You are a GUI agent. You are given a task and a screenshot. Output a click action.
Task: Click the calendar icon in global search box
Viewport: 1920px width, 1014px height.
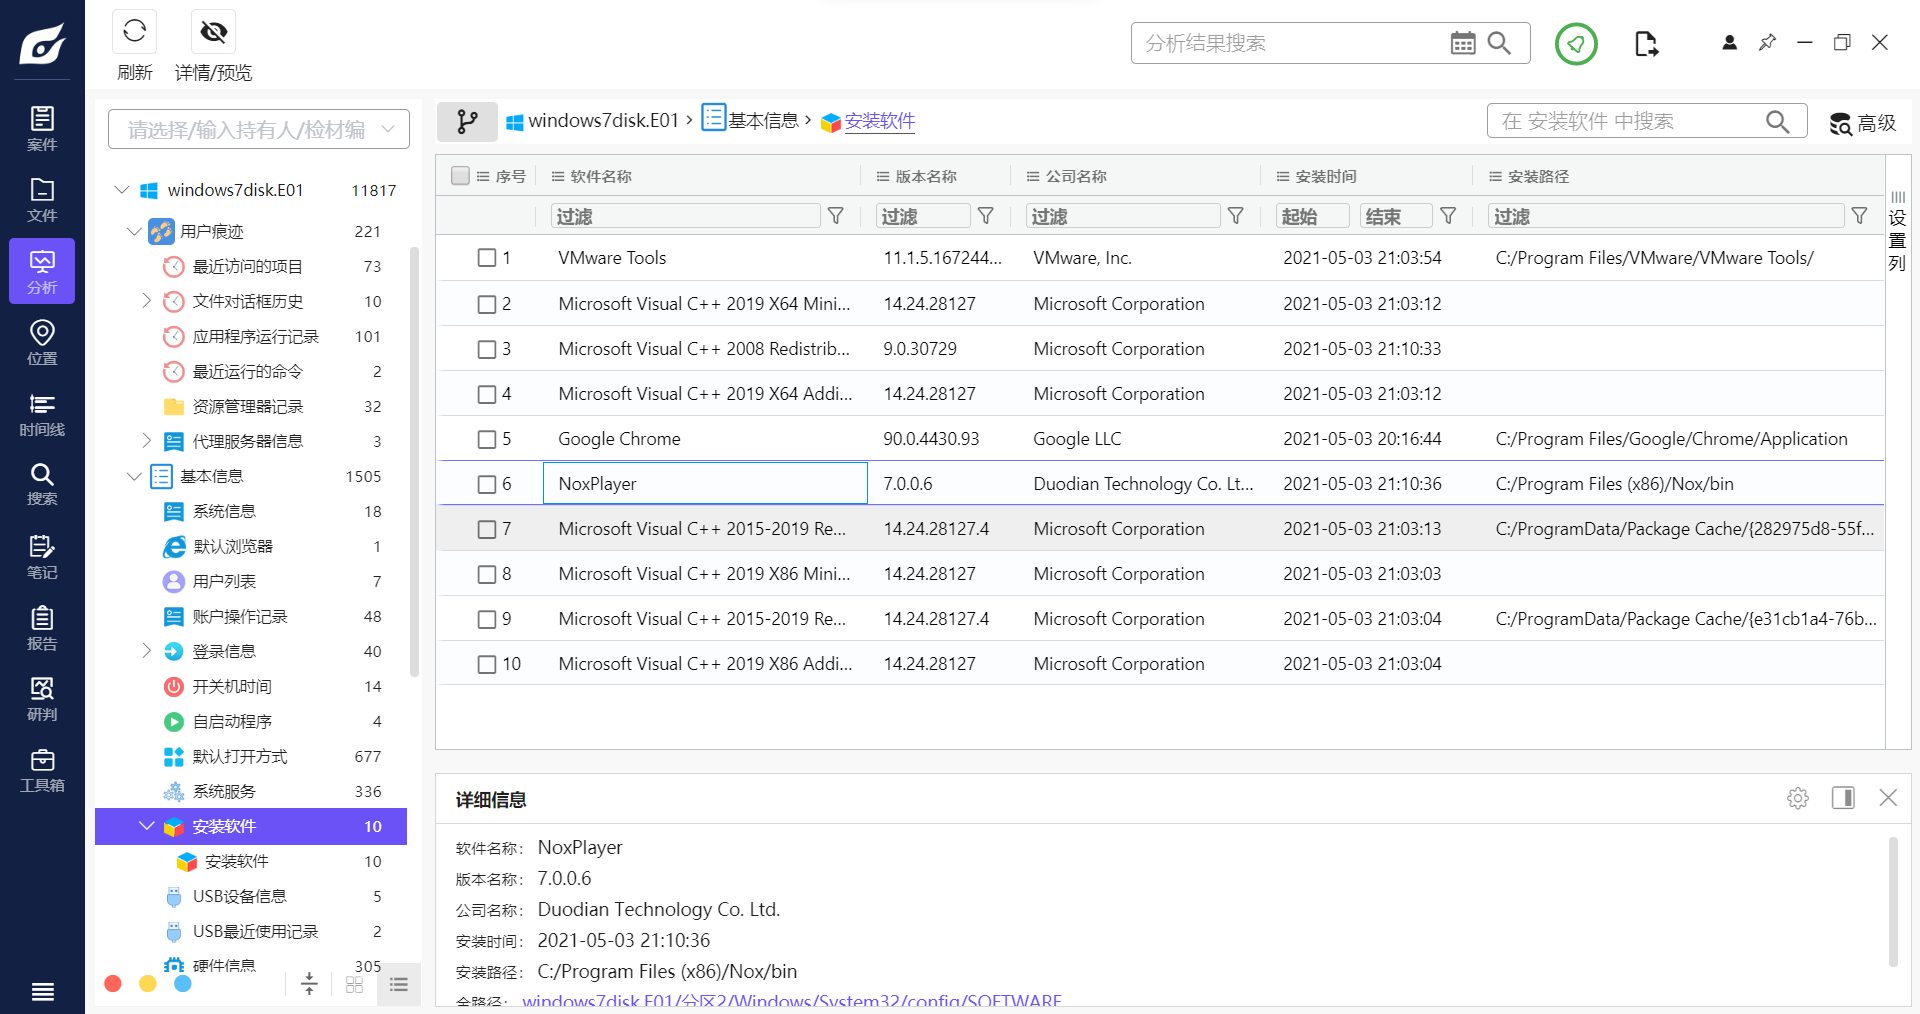pos(1462,43)
